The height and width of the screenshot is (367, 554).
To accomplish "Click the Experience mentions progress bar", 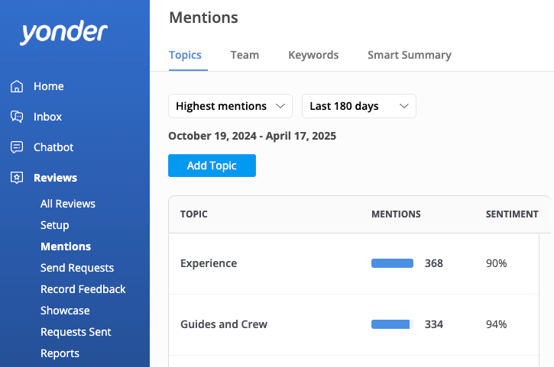I will (392, 263).
